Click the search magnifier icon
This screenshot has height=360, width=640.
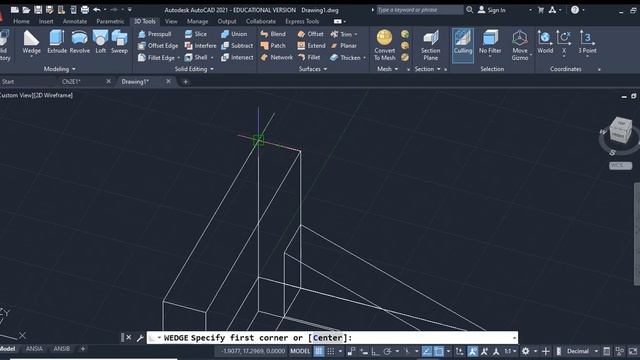469,9
